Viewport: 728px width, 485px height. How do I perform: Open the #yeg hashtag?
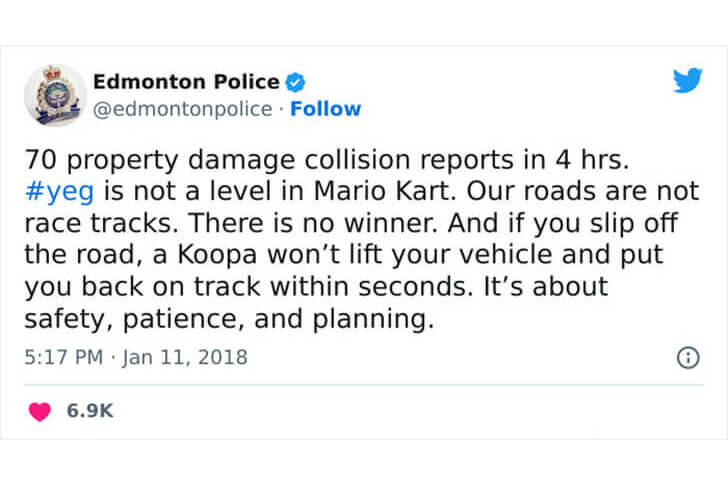click(59, 192)
